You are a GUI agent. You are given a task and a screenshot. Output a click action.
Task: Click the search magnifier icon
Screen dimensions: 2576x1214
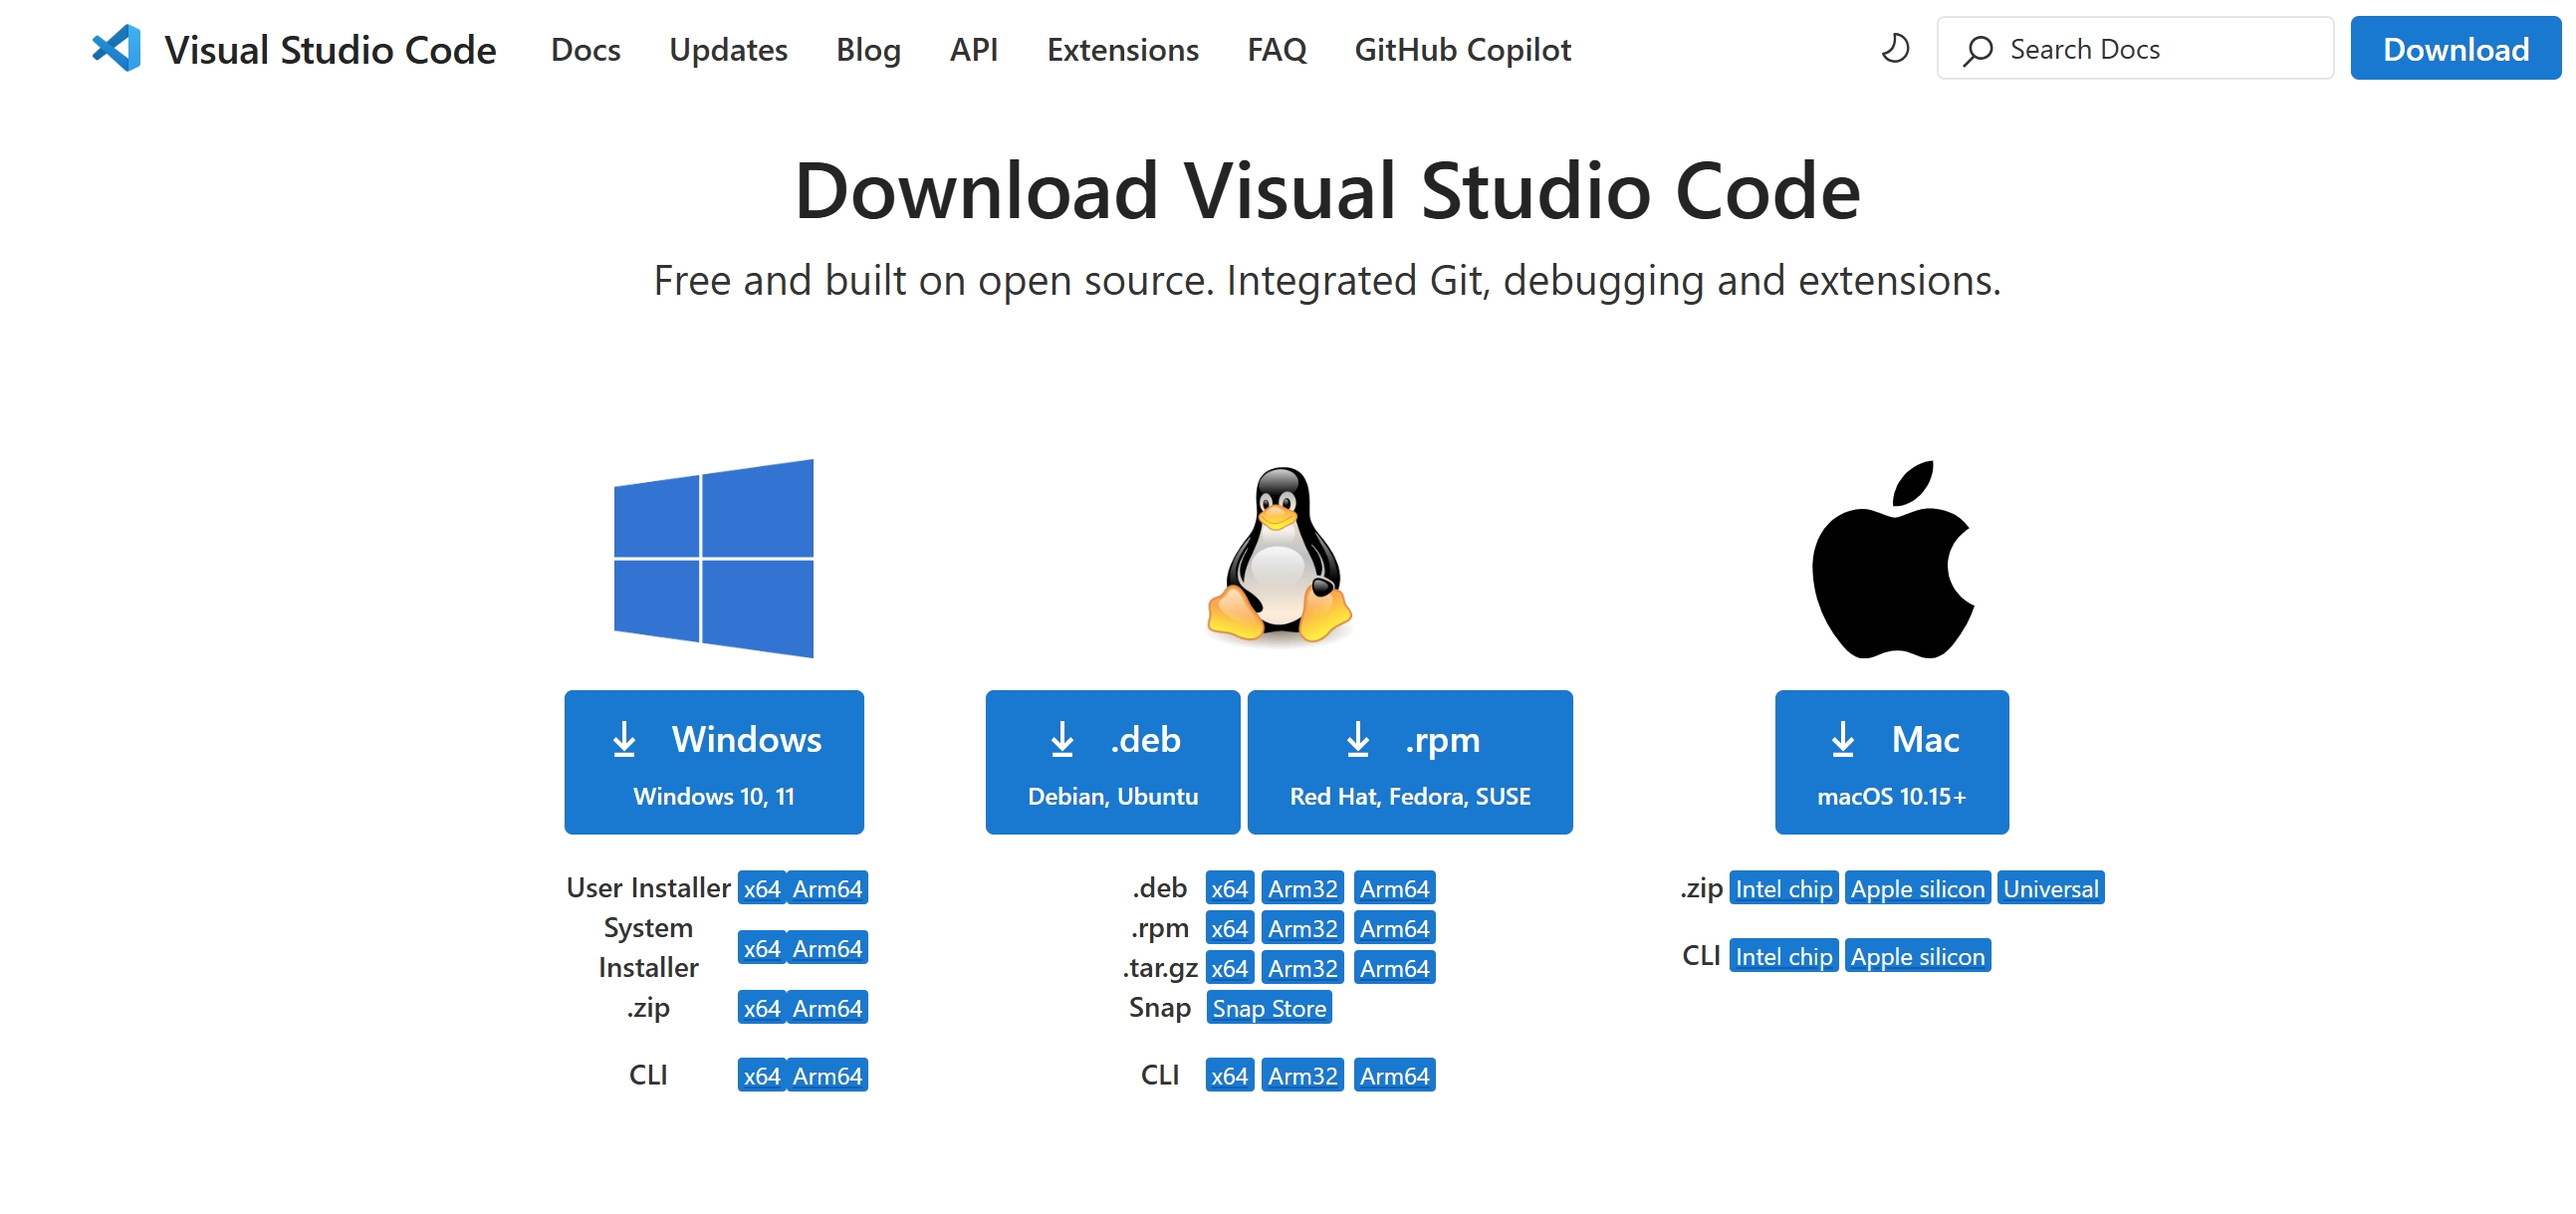[x=1977, y=50]
